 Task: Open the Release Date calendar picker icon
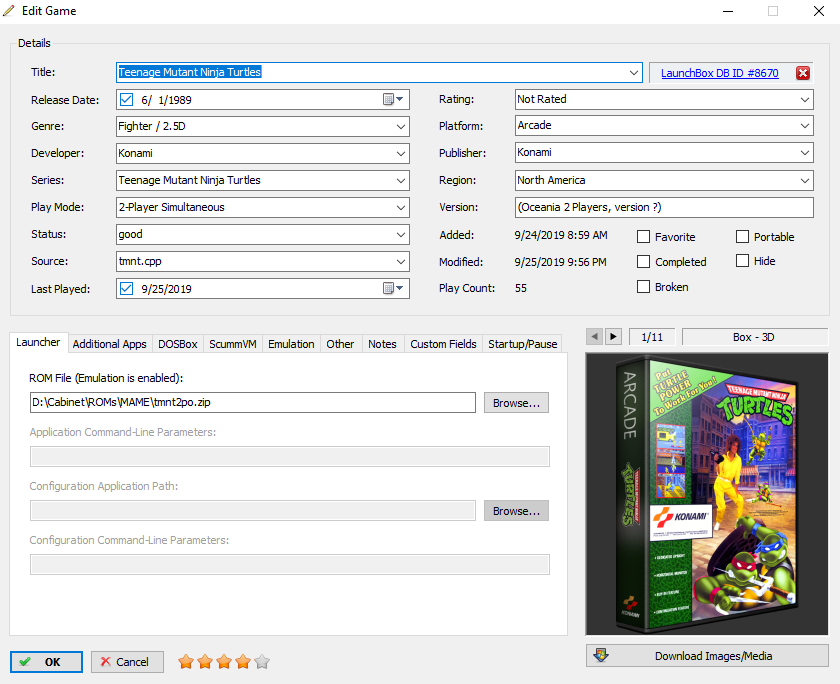point(393,99)
